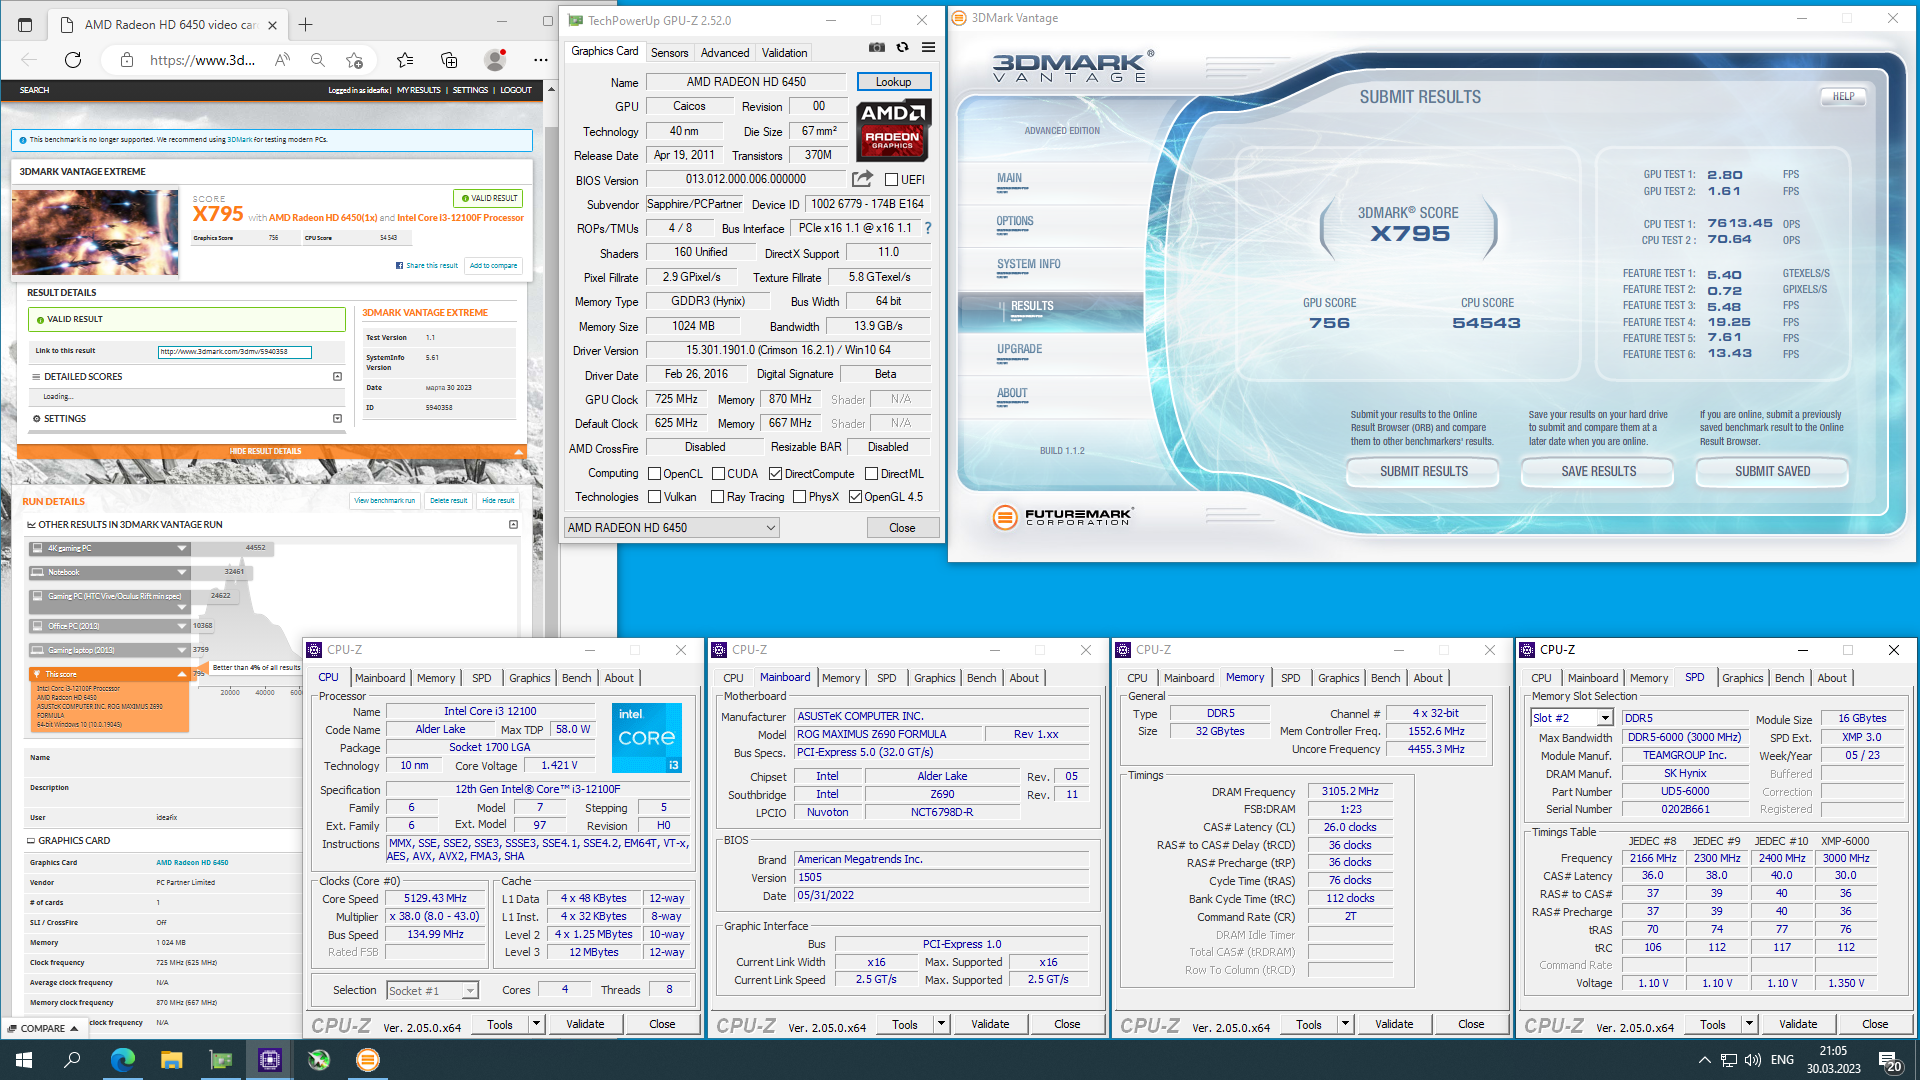Toggle the Vulkan checkbox
Viewport: 1920px width, 1080px height.
pyautogui.click(x=654, y=497)
